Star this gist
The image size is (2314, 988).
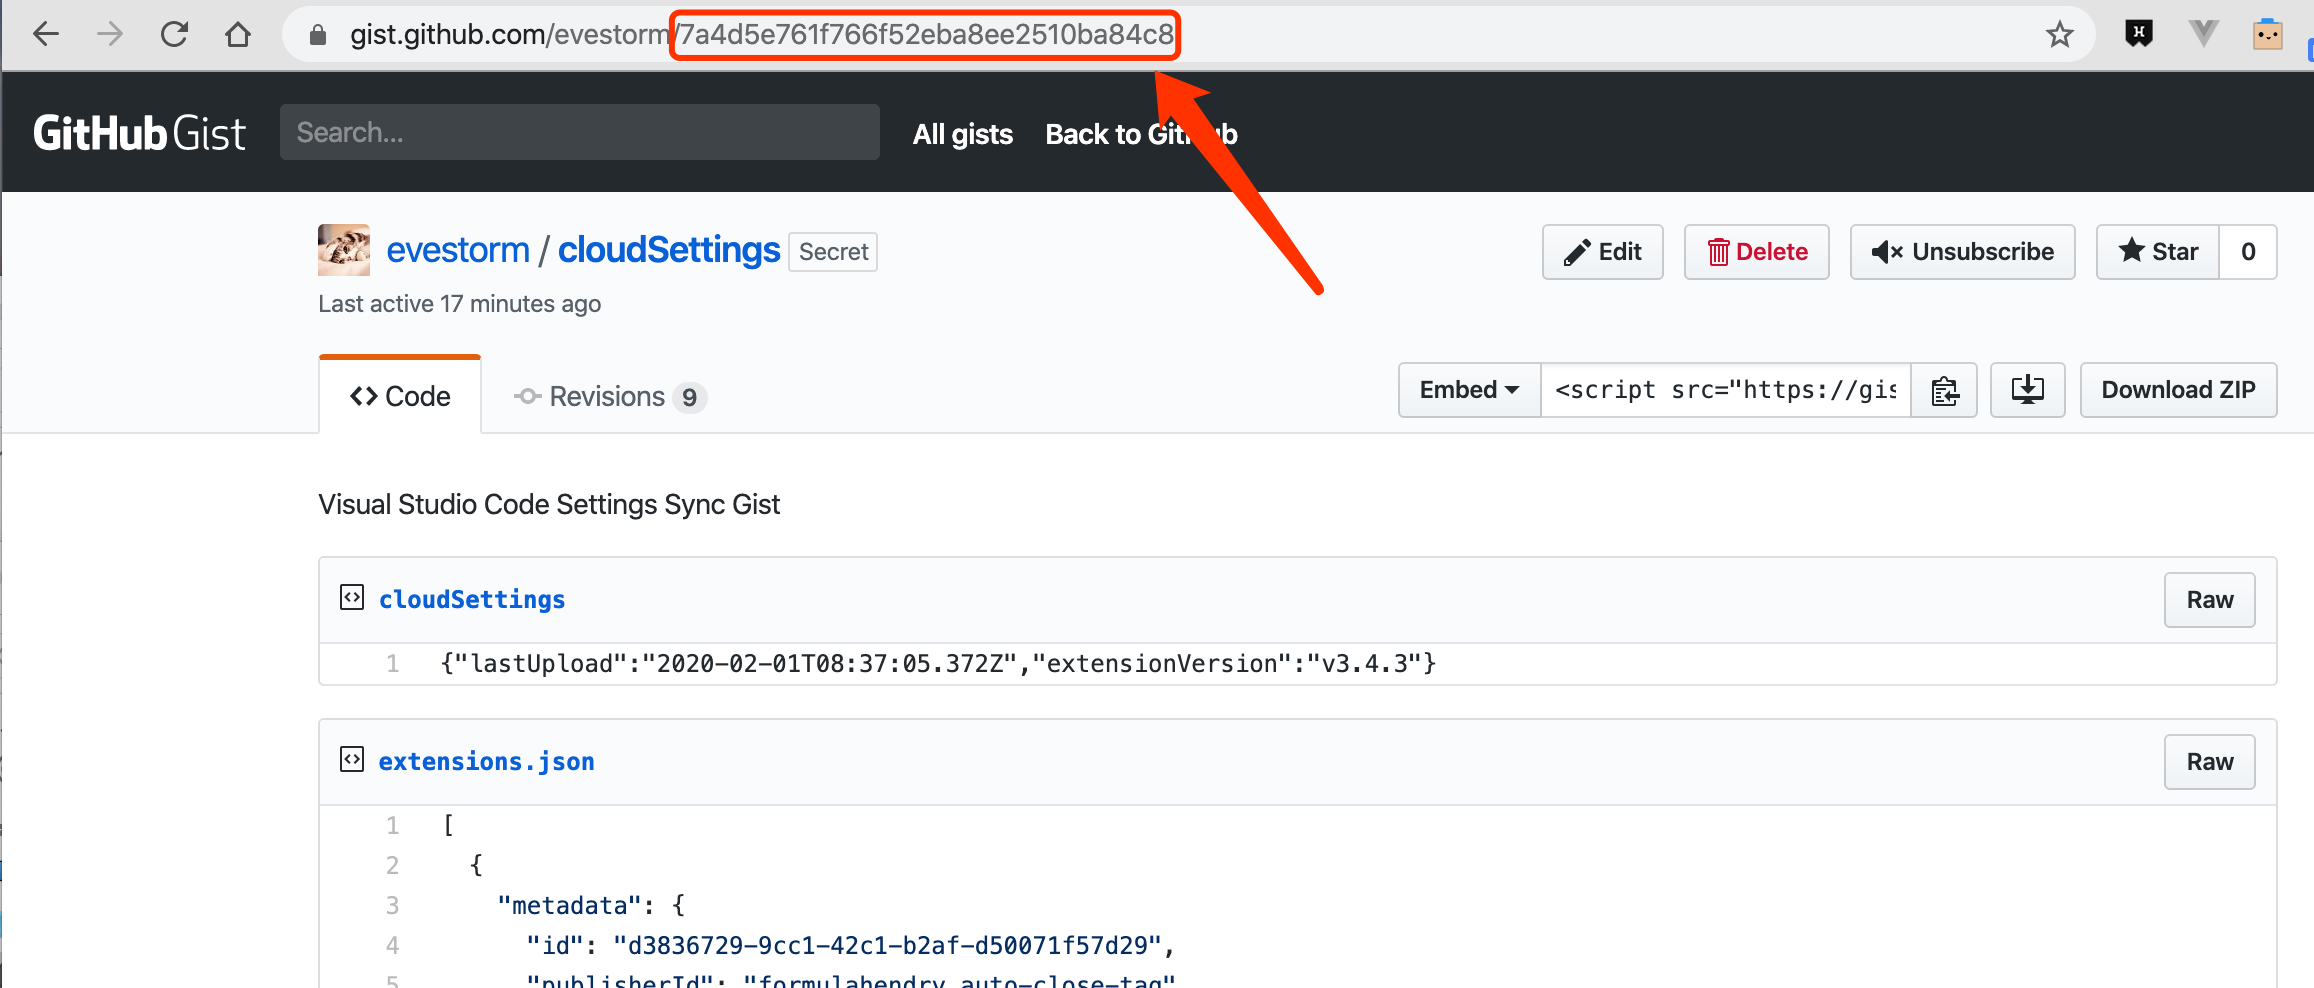coord(2158,252)
